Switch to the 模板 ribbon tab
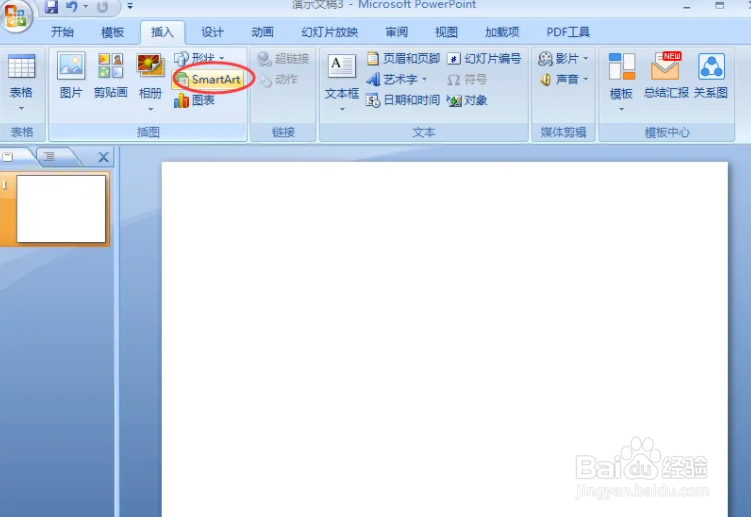751x517 pixels. tap(113, 32)
